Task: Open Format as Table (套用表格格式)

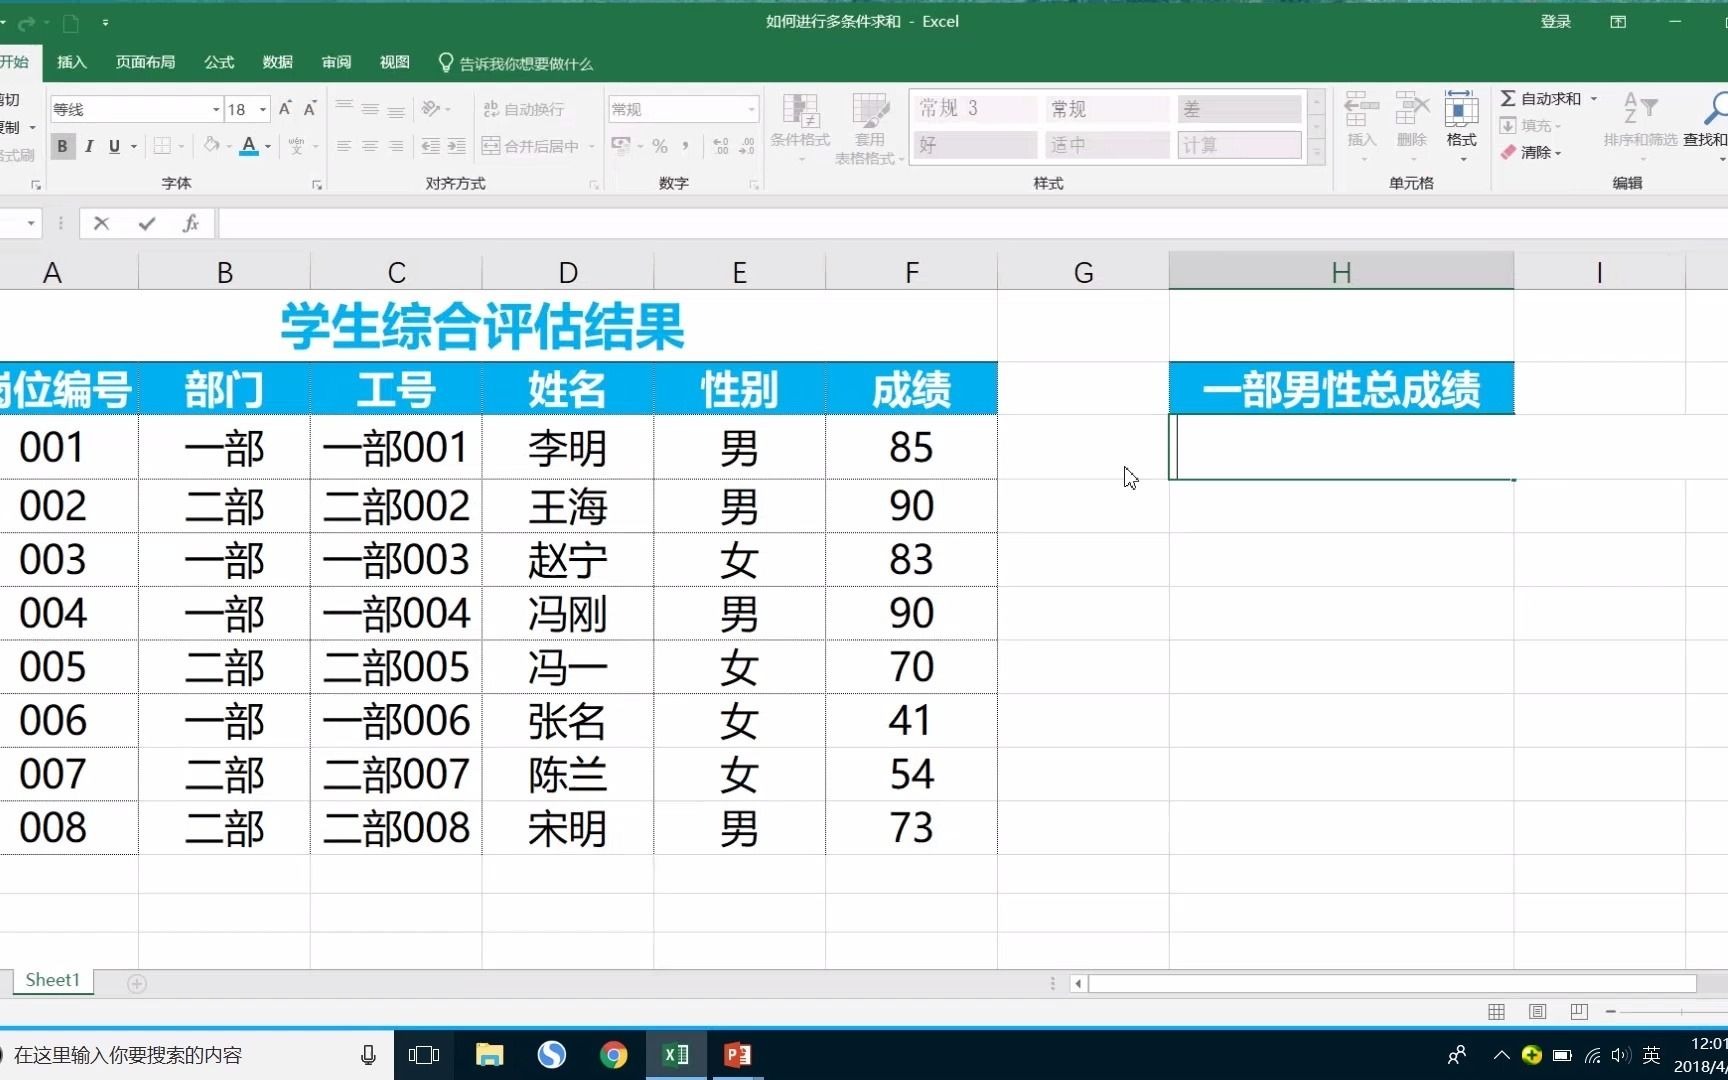Action: 869,129
